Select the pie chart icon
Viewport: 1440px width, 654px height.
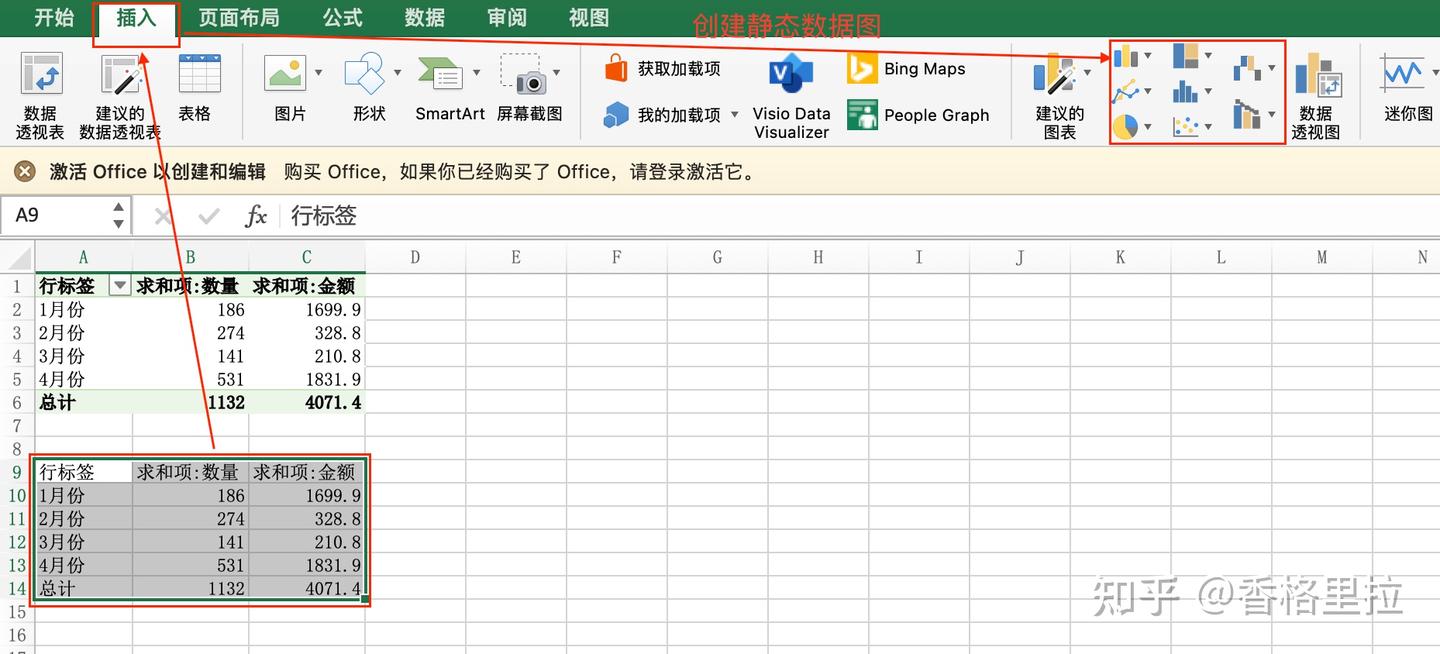coord(1126,127)
